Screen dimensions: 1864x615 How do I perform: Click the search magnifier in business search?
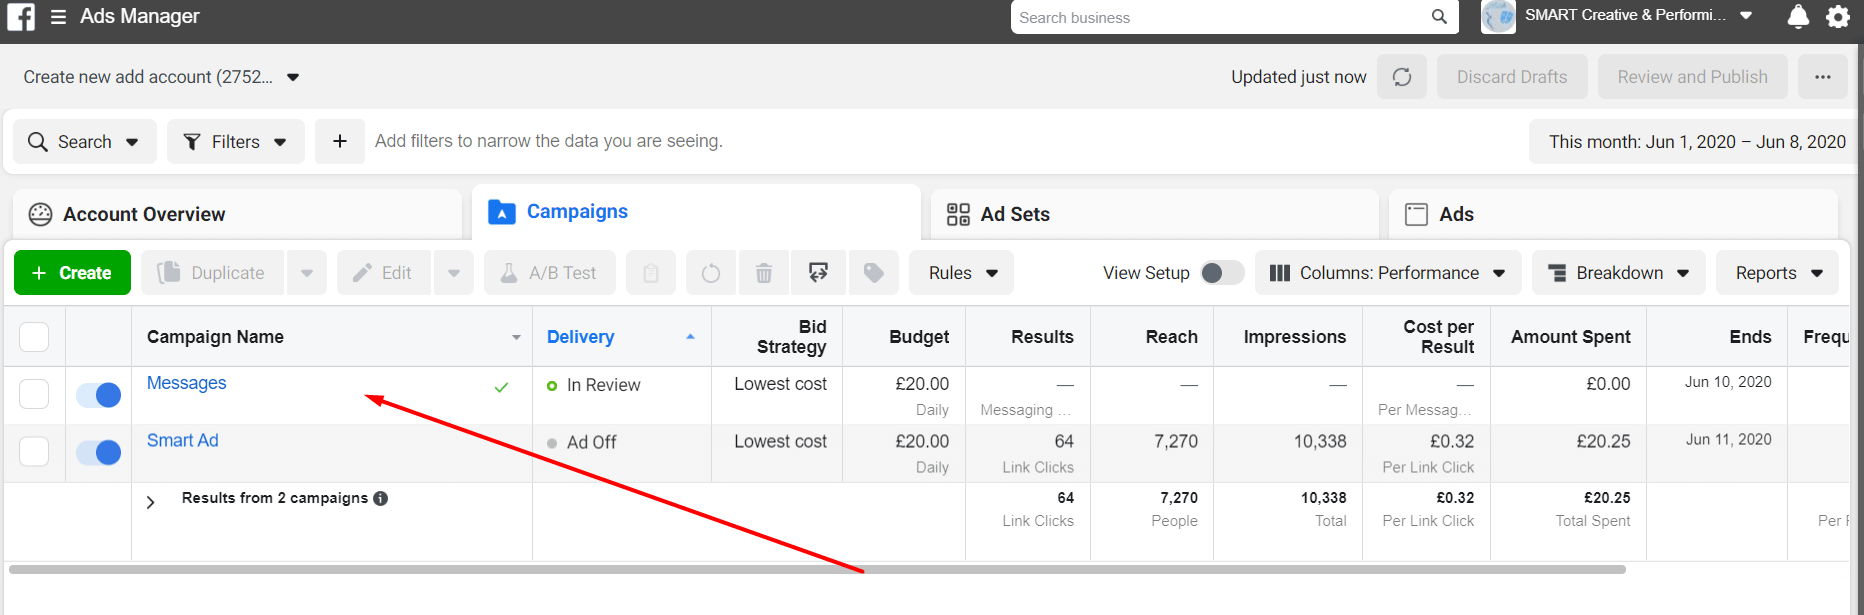click(x=1439, y=17)
